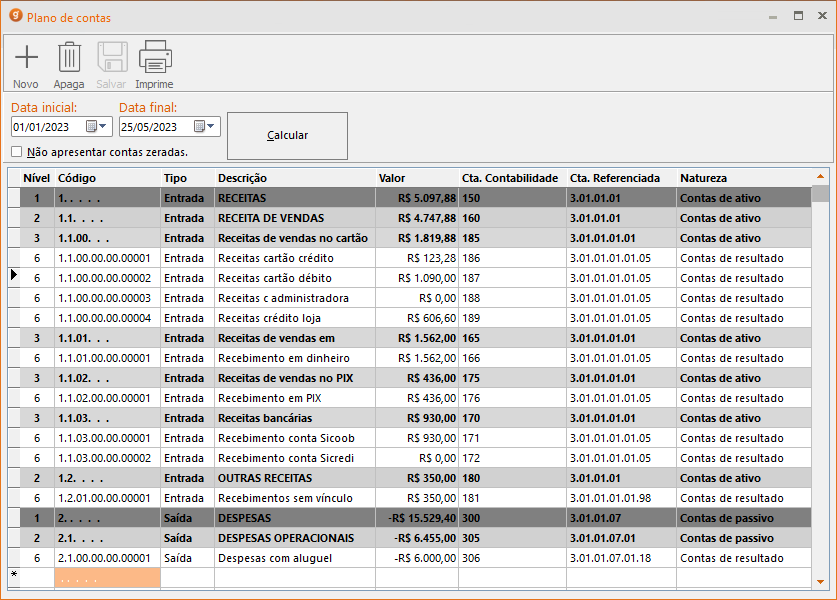Click 'Contas de passivo' in DESPESAS row

(727, 518)
